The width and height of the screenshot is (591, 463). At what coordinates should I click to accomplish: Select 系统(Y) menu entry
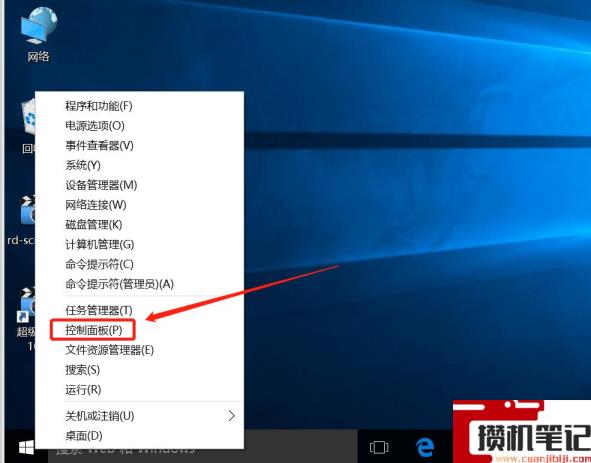(x=83, y=165)
